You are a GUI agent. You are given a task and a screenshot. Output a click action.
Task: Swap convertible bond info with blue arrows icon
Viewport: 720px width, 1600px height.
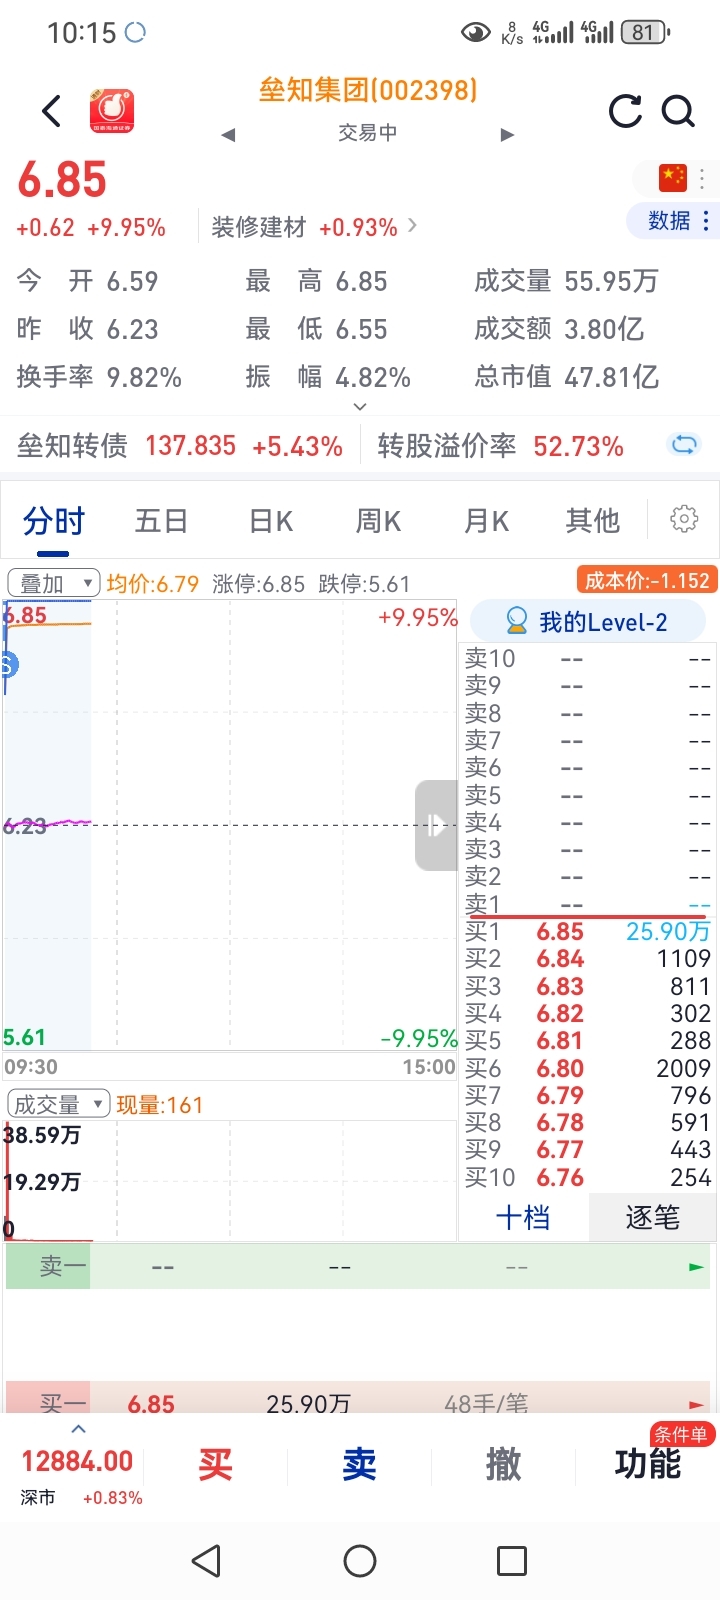pos(685,444)
